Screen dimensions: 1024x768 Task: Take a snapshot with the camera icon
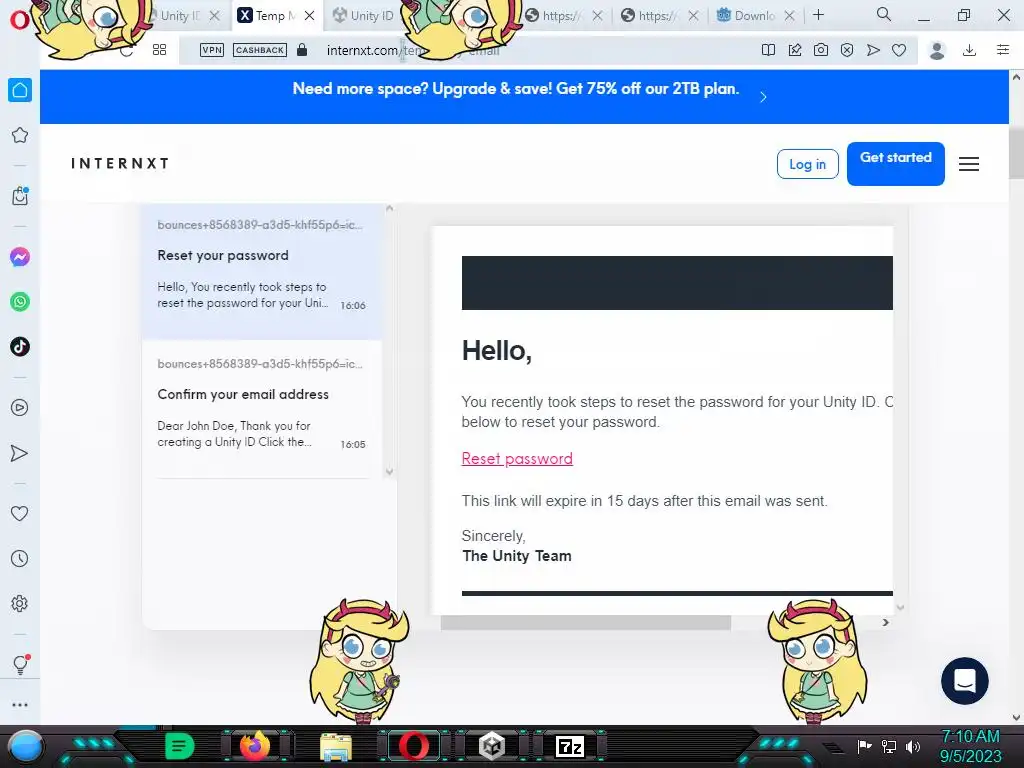821,50
